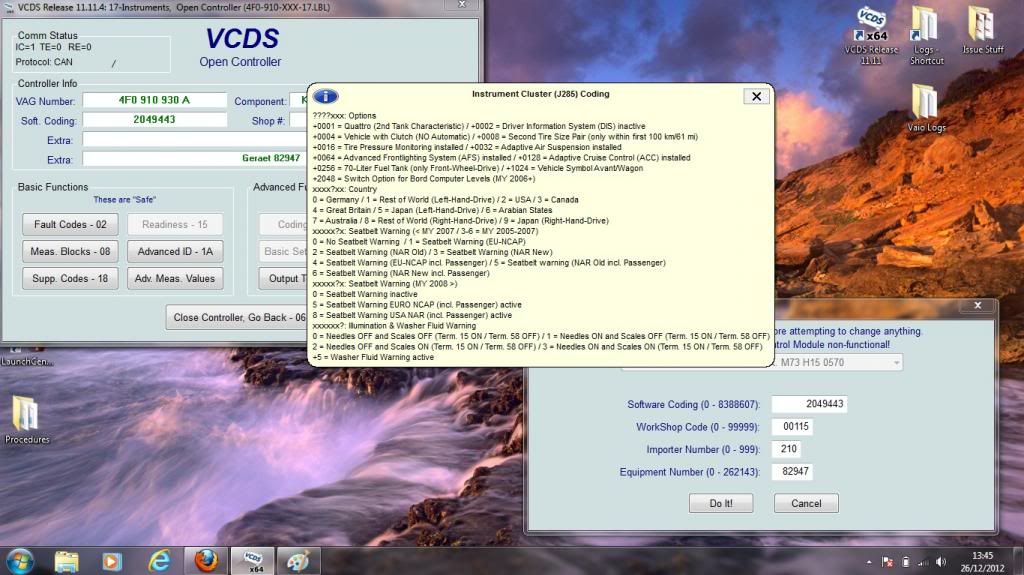This screenshot has width=1024, height=575.
Task: Click the empty first Extra field
Action: (195, 139)
